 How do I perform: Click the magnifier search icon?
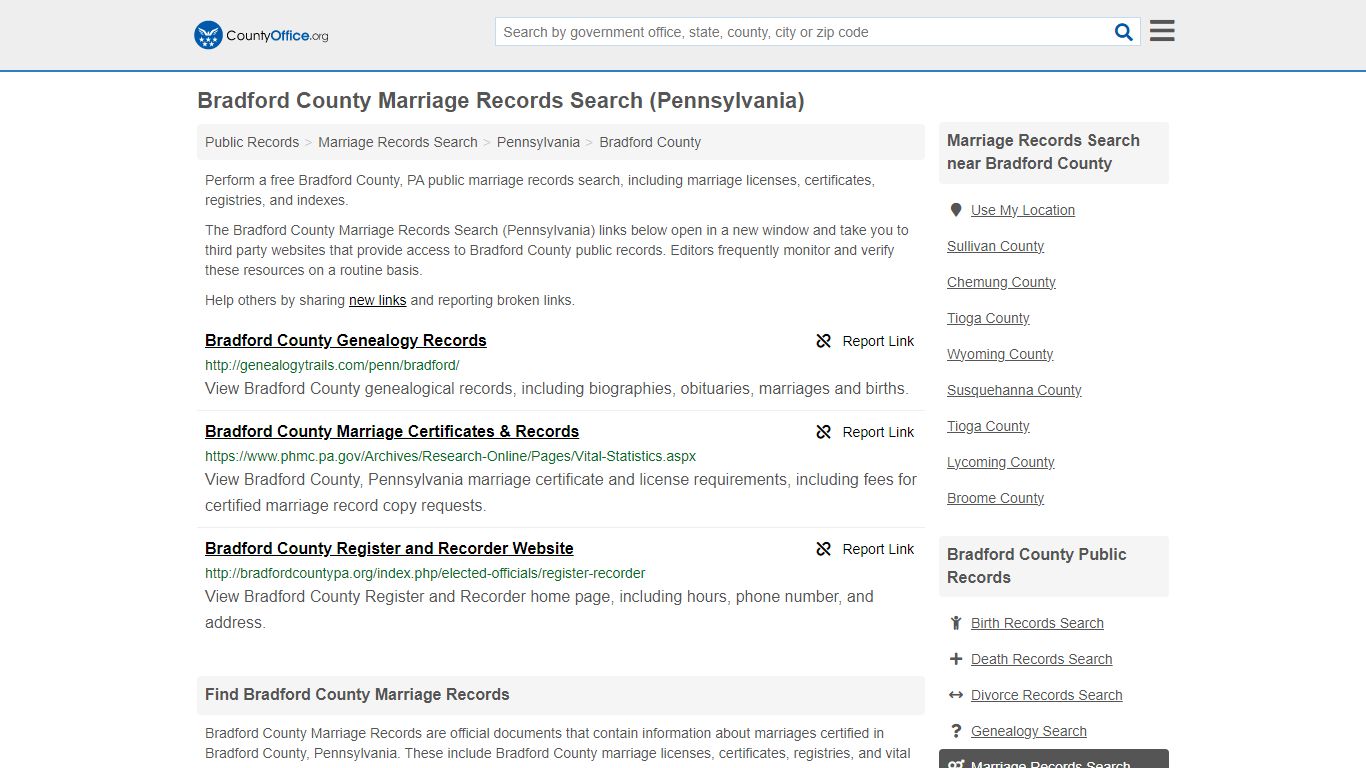click(1124, 32)
